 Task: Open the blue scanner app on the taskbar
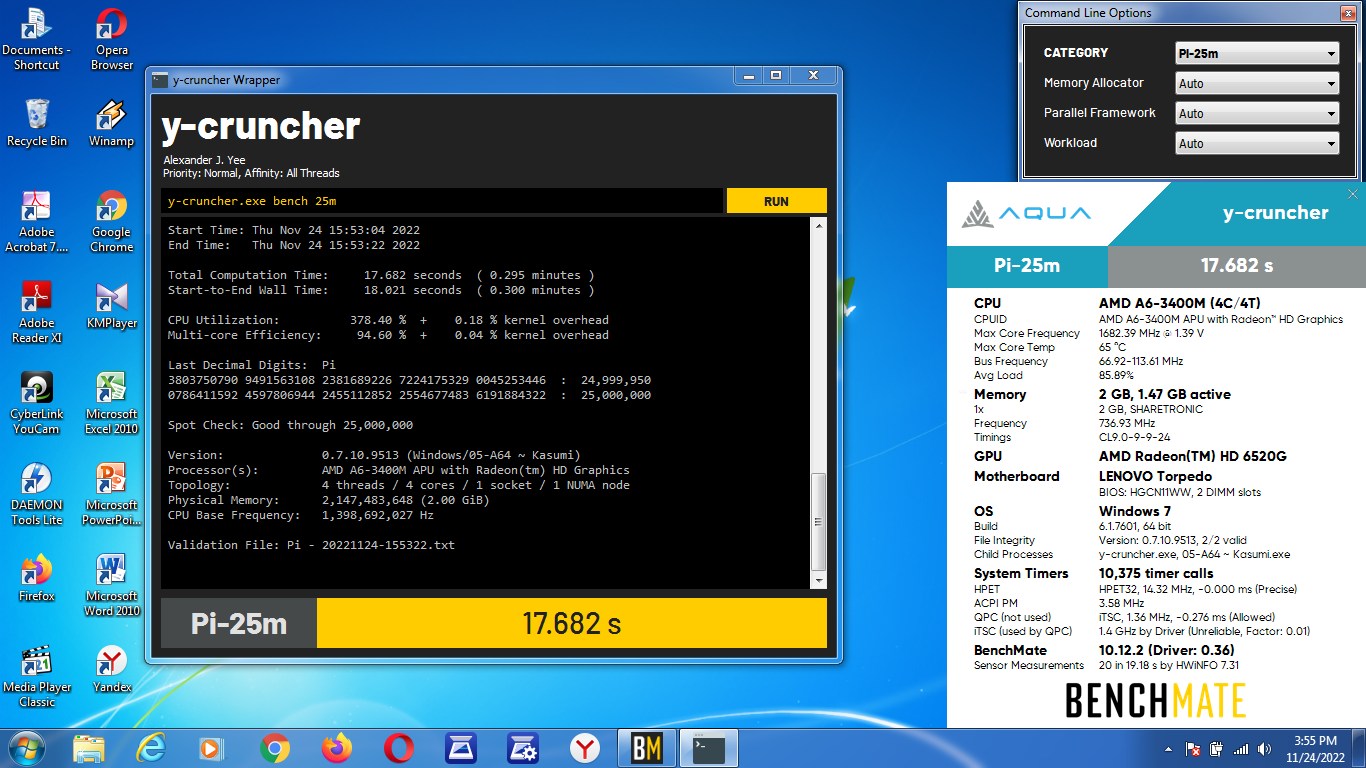pos(461,748)
